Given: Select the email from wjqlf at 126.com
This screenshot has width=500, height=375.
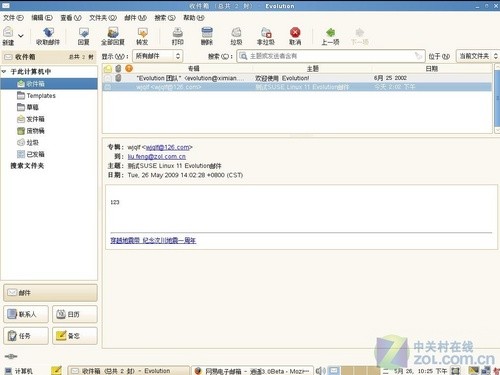Looking at the screenshot, I should point(297,87).
